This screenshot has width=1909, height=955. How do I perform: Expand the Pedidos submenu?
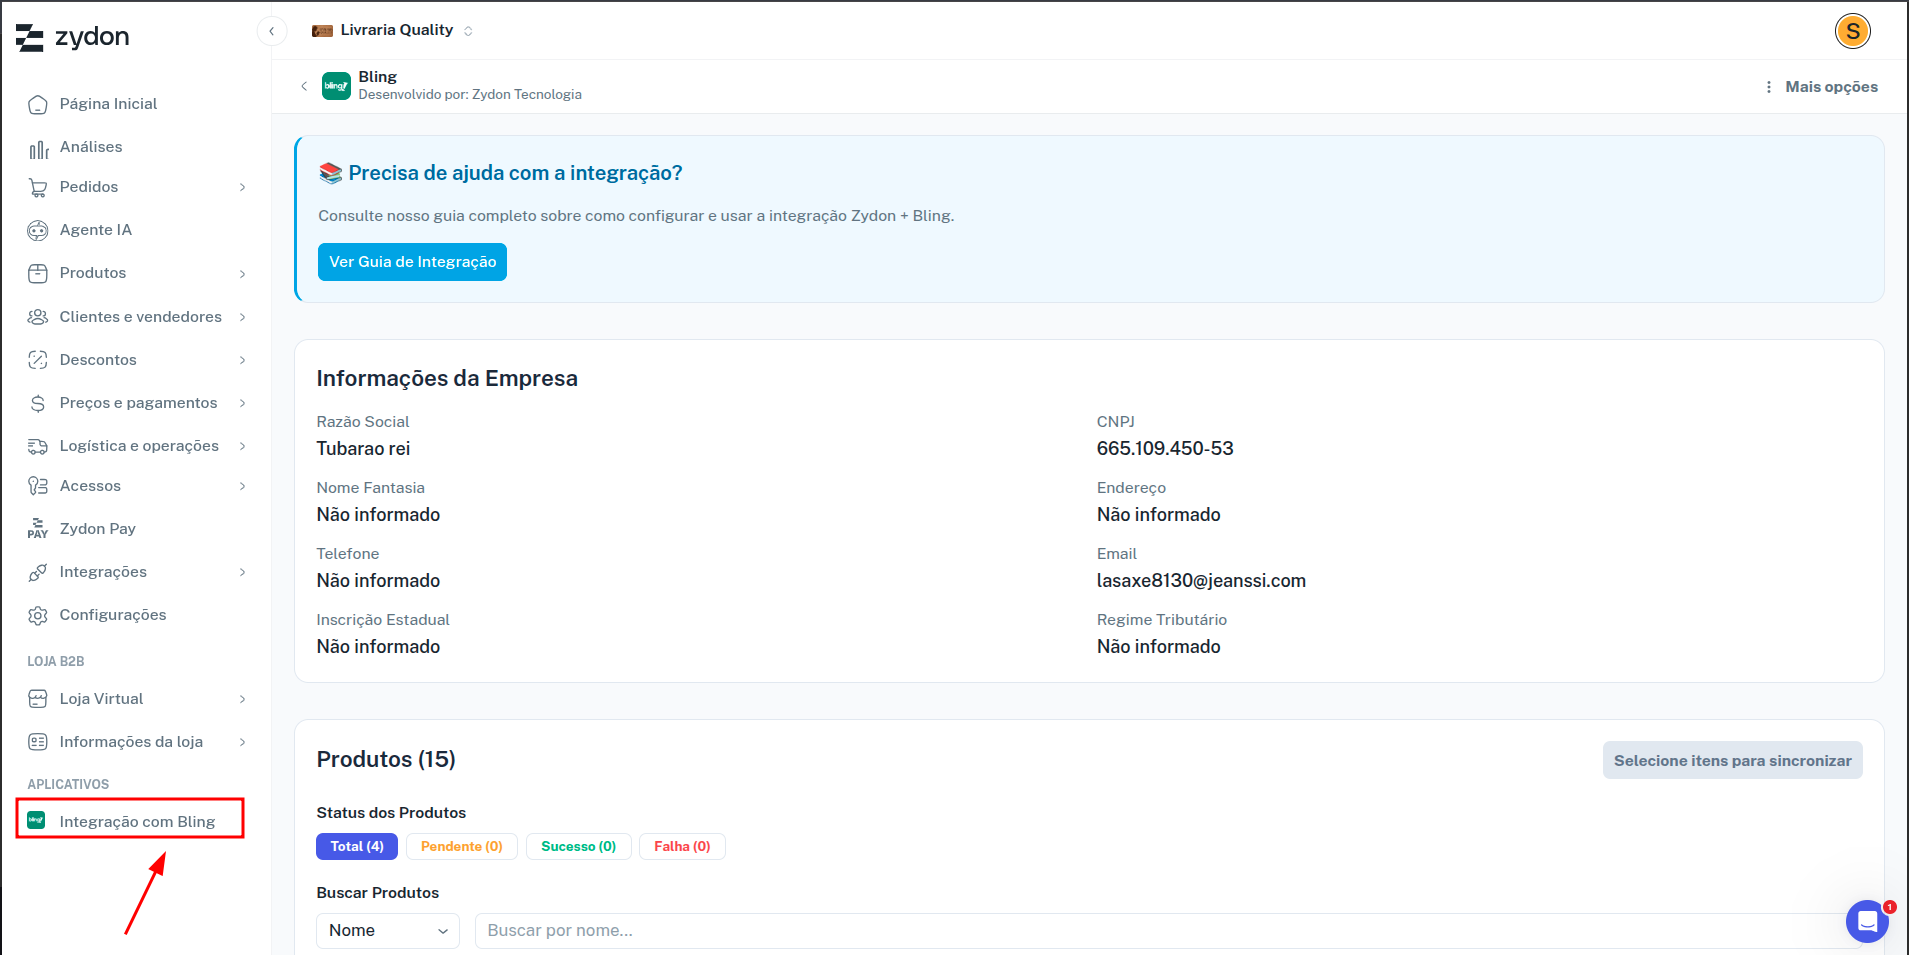point(243,187)
